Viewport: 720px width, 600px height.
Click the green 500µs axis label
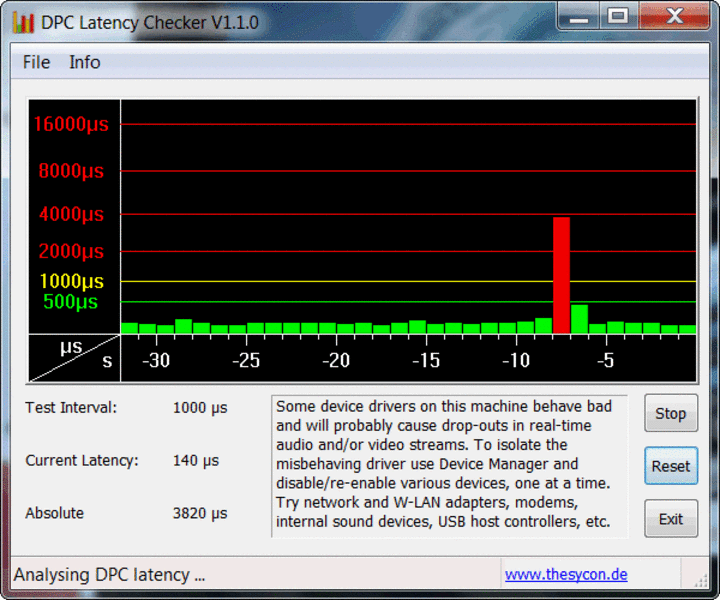[x=70, y=302]
